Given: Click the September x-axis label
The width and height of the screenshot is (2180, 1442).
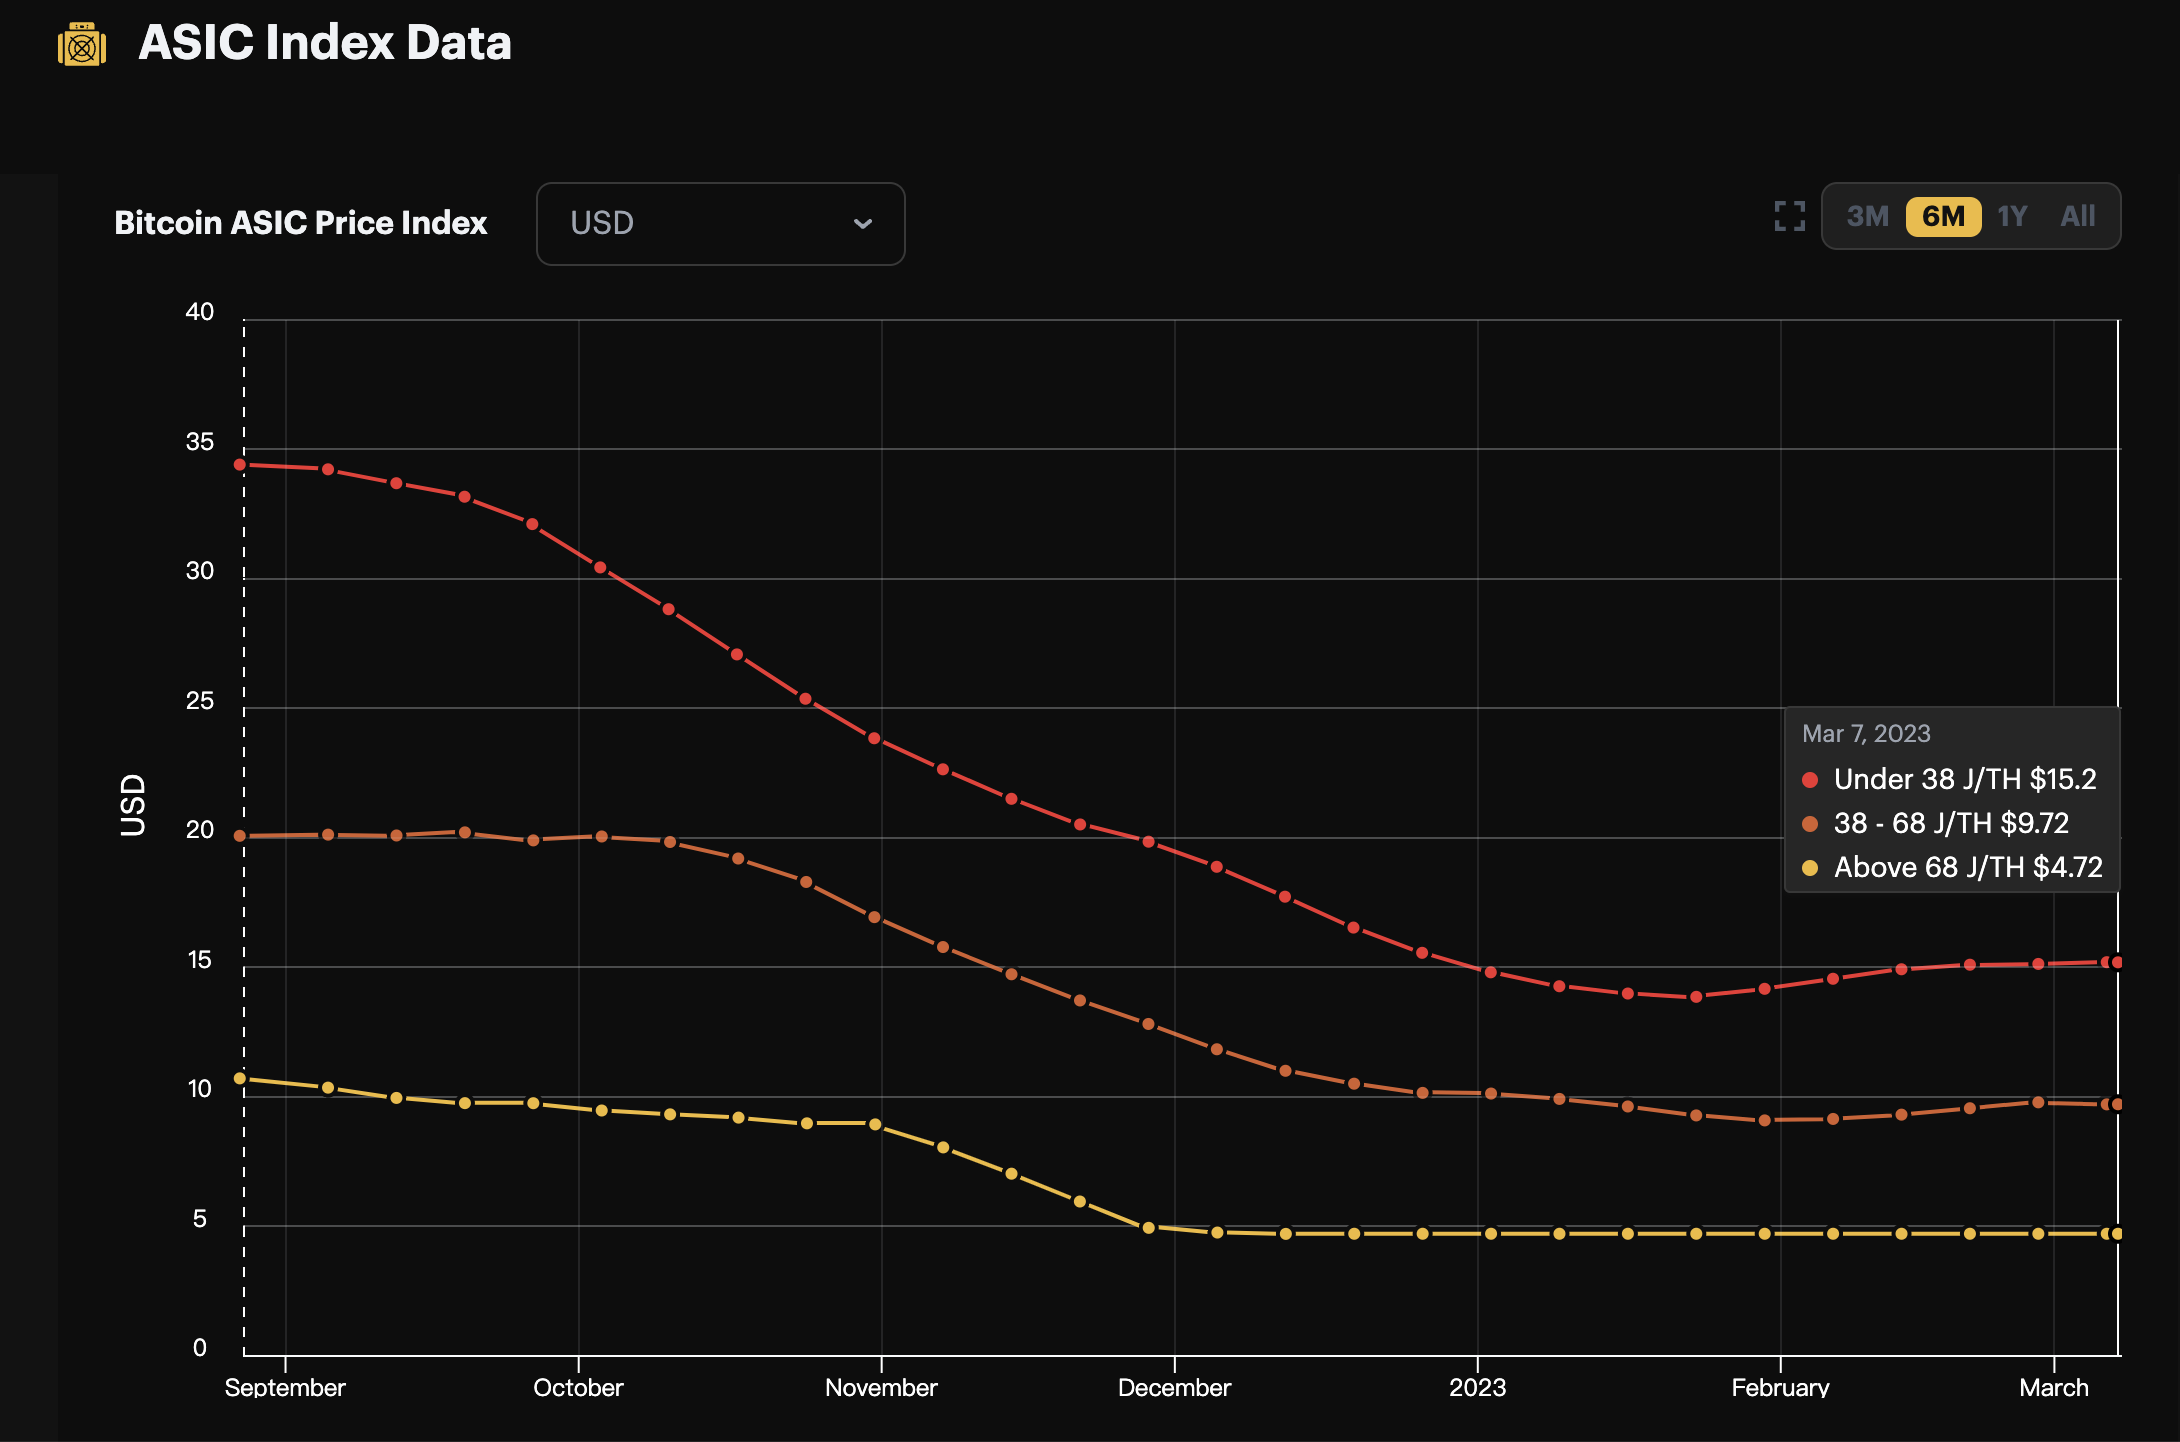Looking at the screenshot, I should [285, 1387].
